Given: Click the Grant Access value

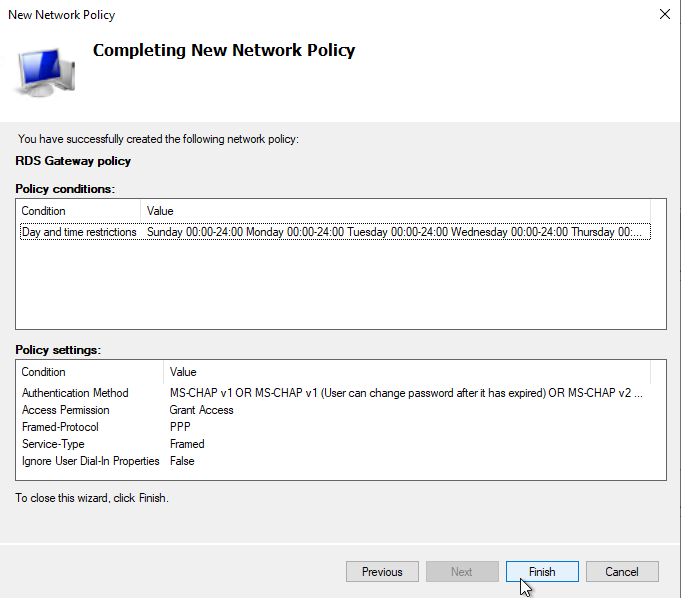Looking at the screenshot, I should point(202,410).
